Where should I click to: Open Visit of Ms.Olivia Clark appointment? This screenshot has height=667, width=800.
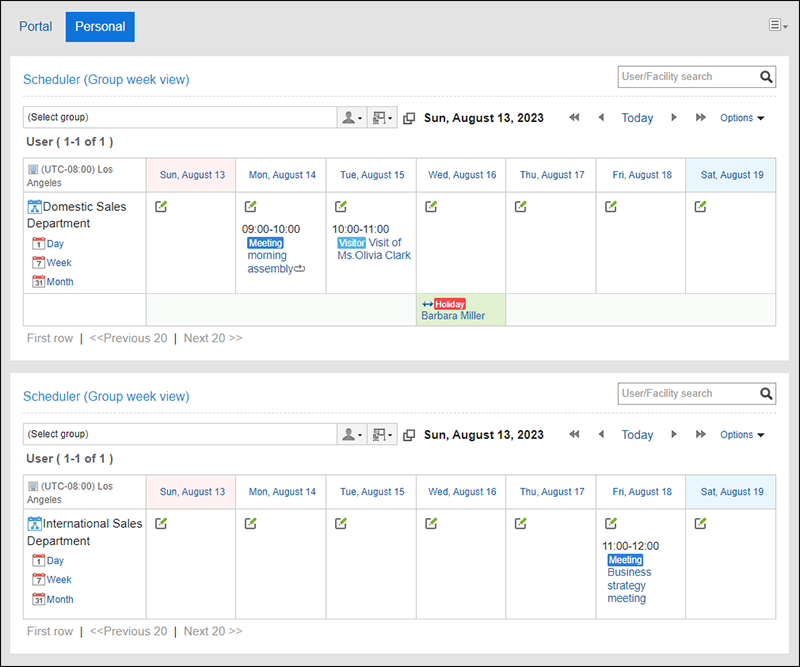(373, 249)
